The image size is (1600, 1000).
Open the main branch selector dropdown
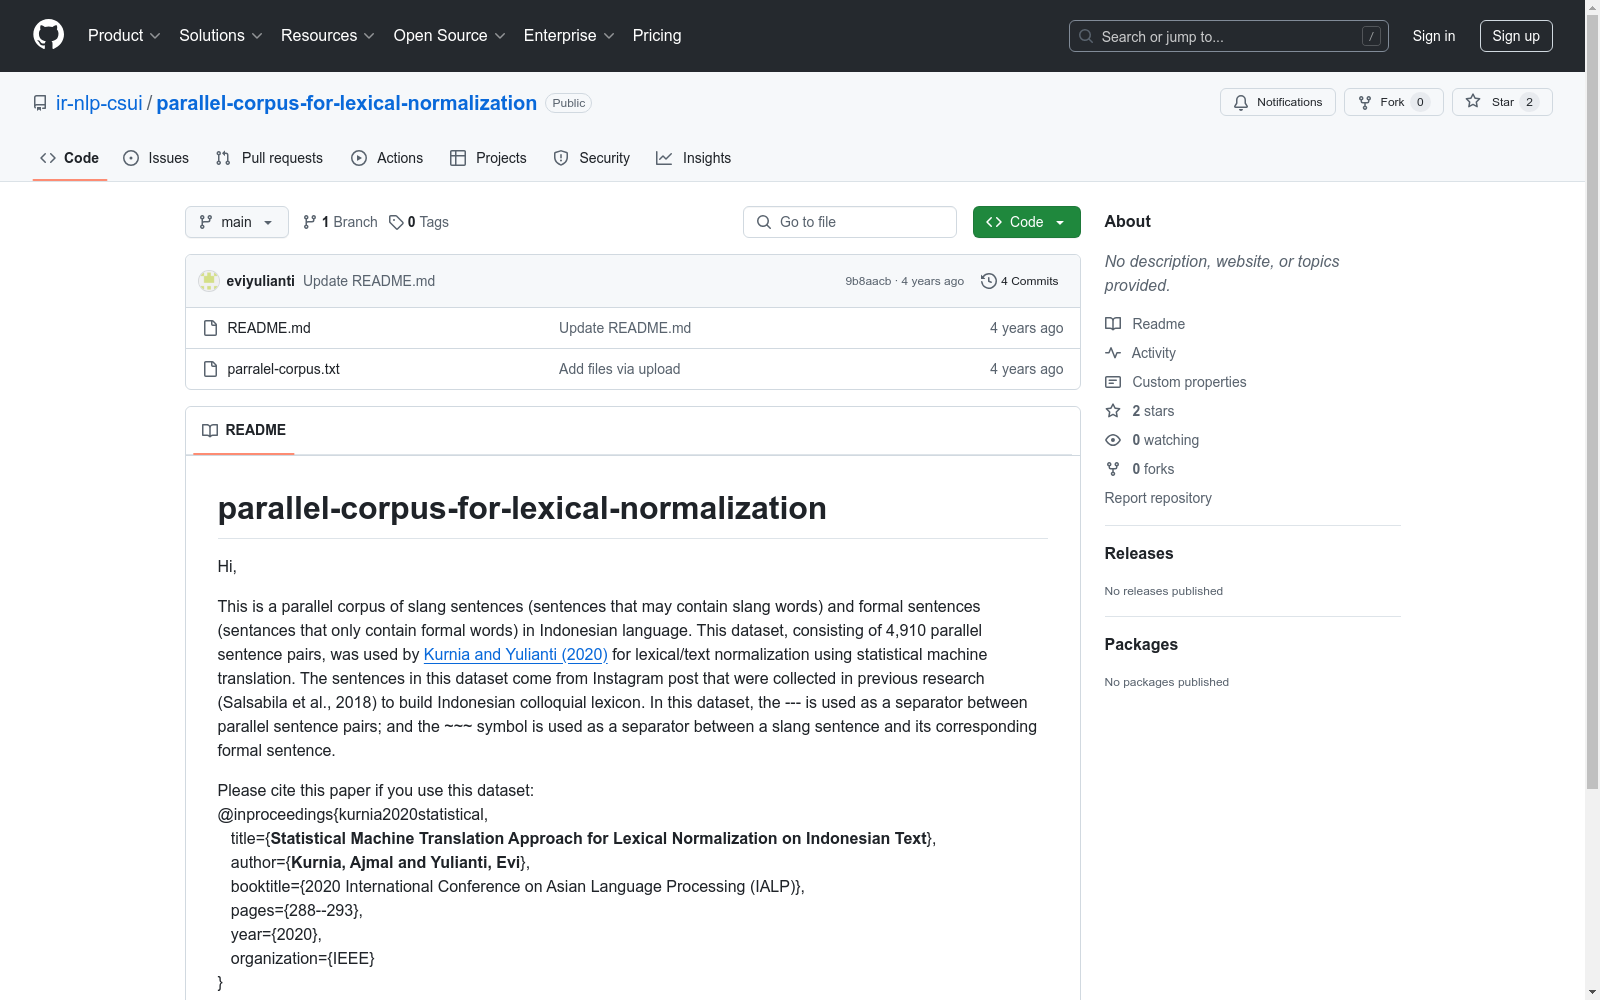tap(237, 222)
